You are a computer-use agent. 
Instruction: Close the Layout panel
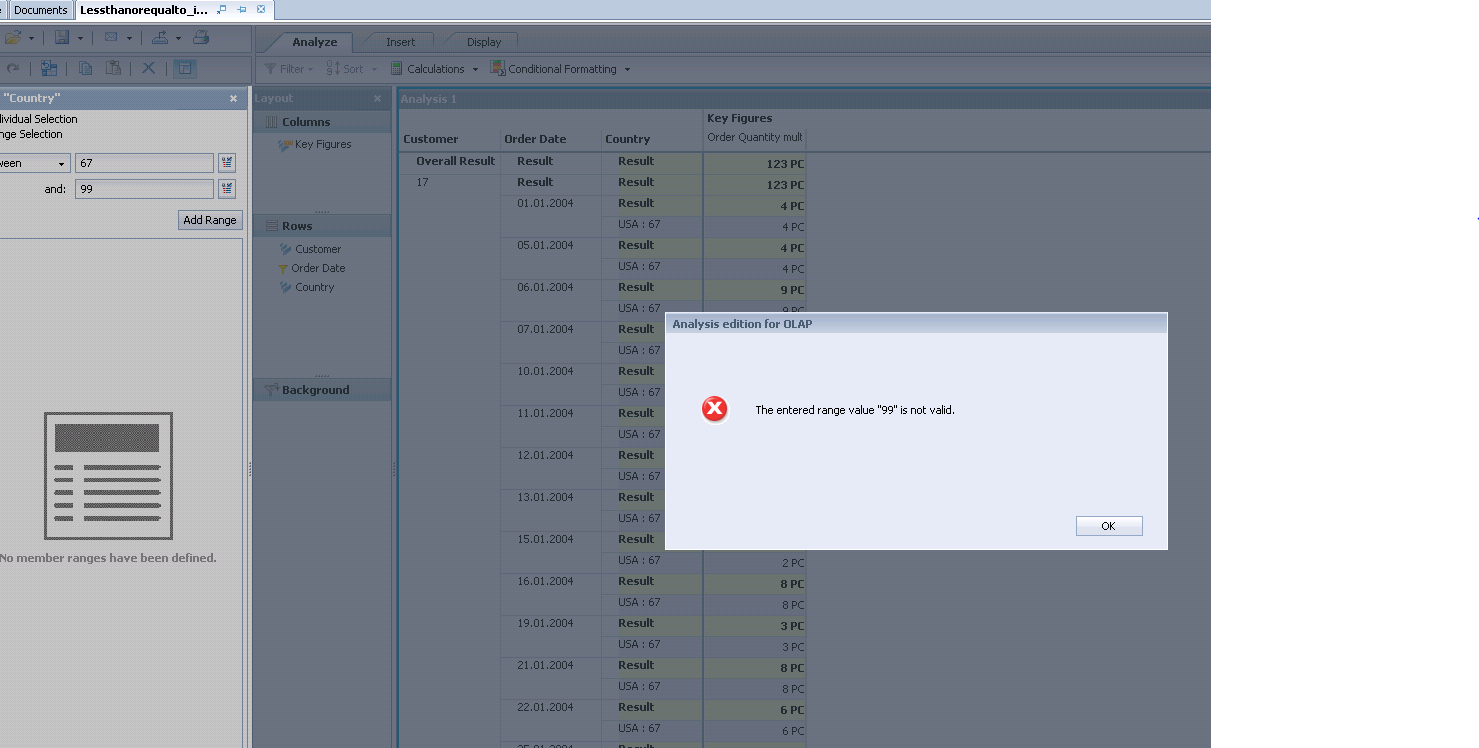(x=378, y=98)
